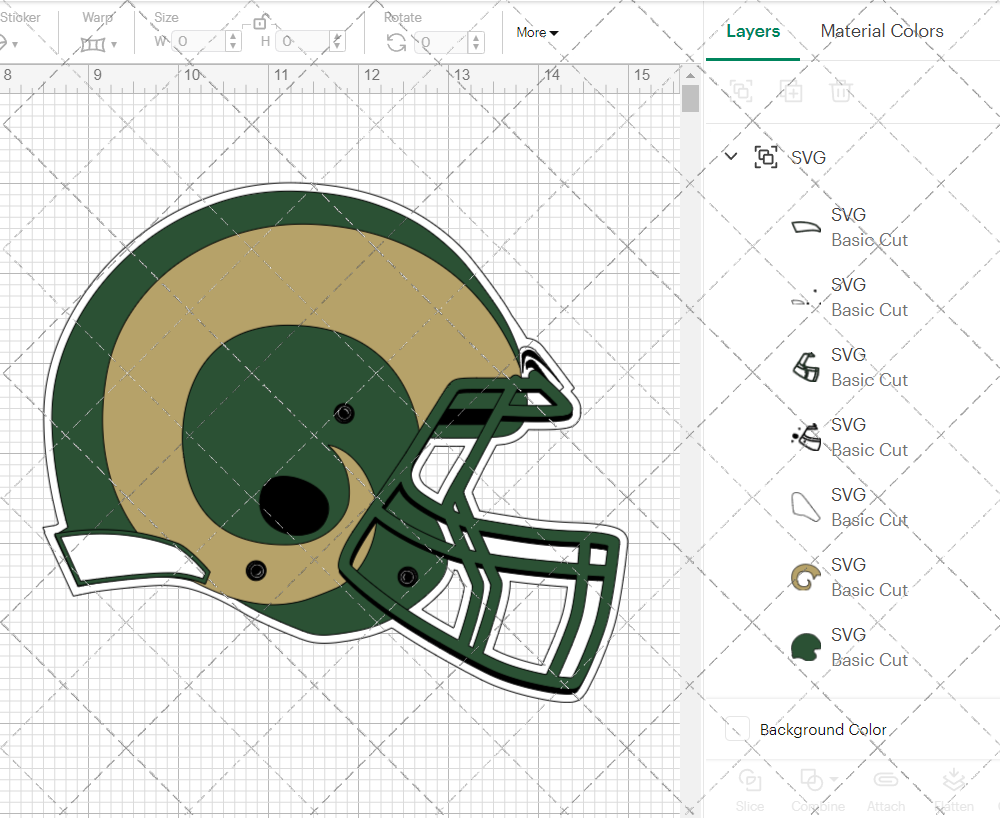Open the Material Colors tab
Image resolution: width=1000 pixels, height=818 pixels.
coord(881,31)
